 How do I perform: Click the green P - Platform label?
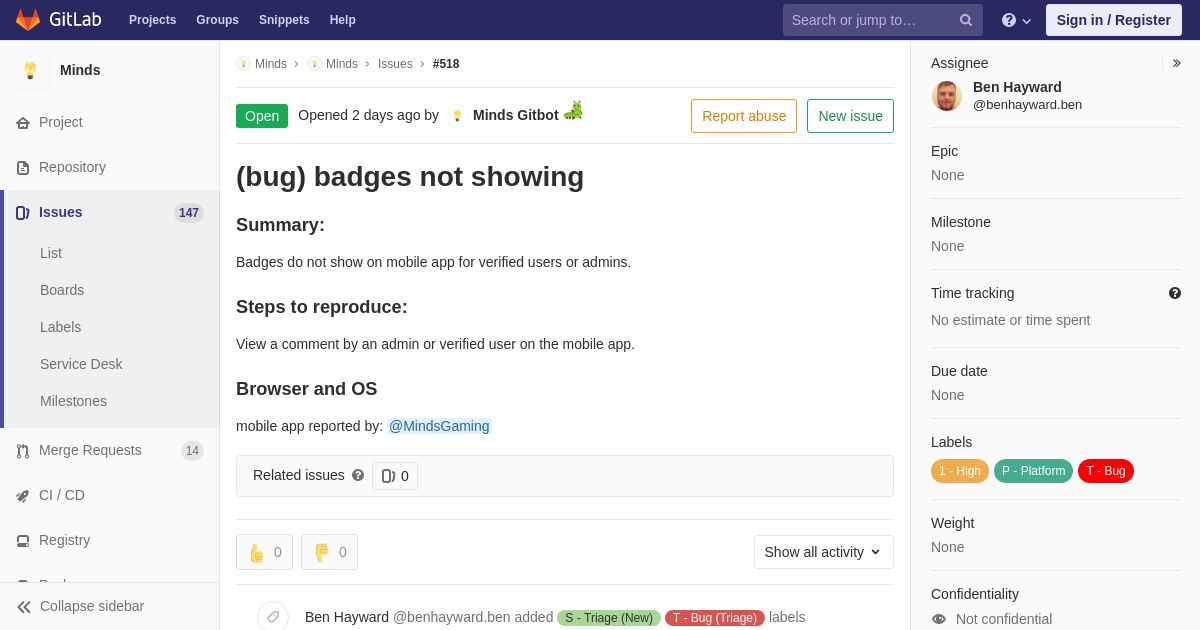coord(1033,471)
